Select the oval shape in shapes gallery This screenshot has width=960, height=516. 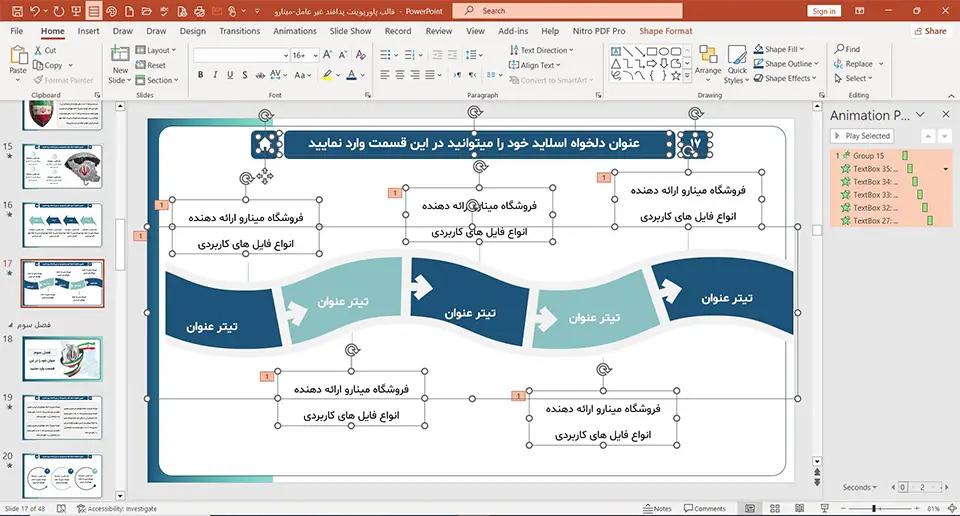(664, 51)
